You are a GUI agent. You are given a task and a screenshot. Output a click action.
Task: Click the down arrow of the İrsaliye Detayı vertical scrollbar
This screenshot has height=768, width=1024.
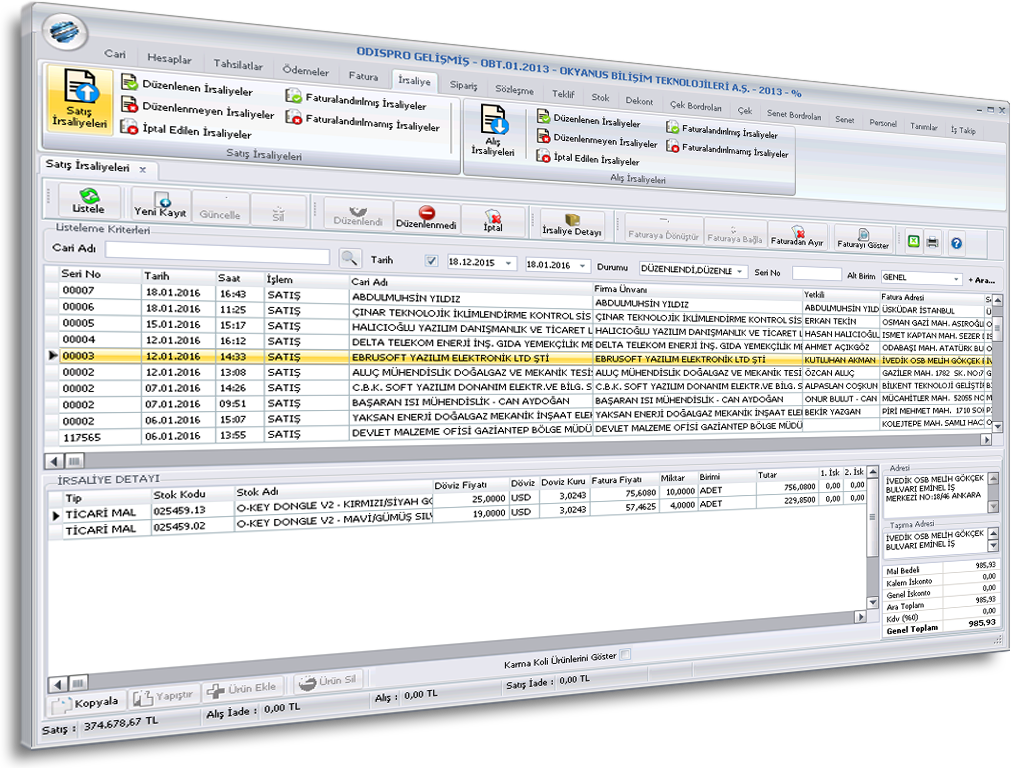click(x=872, y=602)
